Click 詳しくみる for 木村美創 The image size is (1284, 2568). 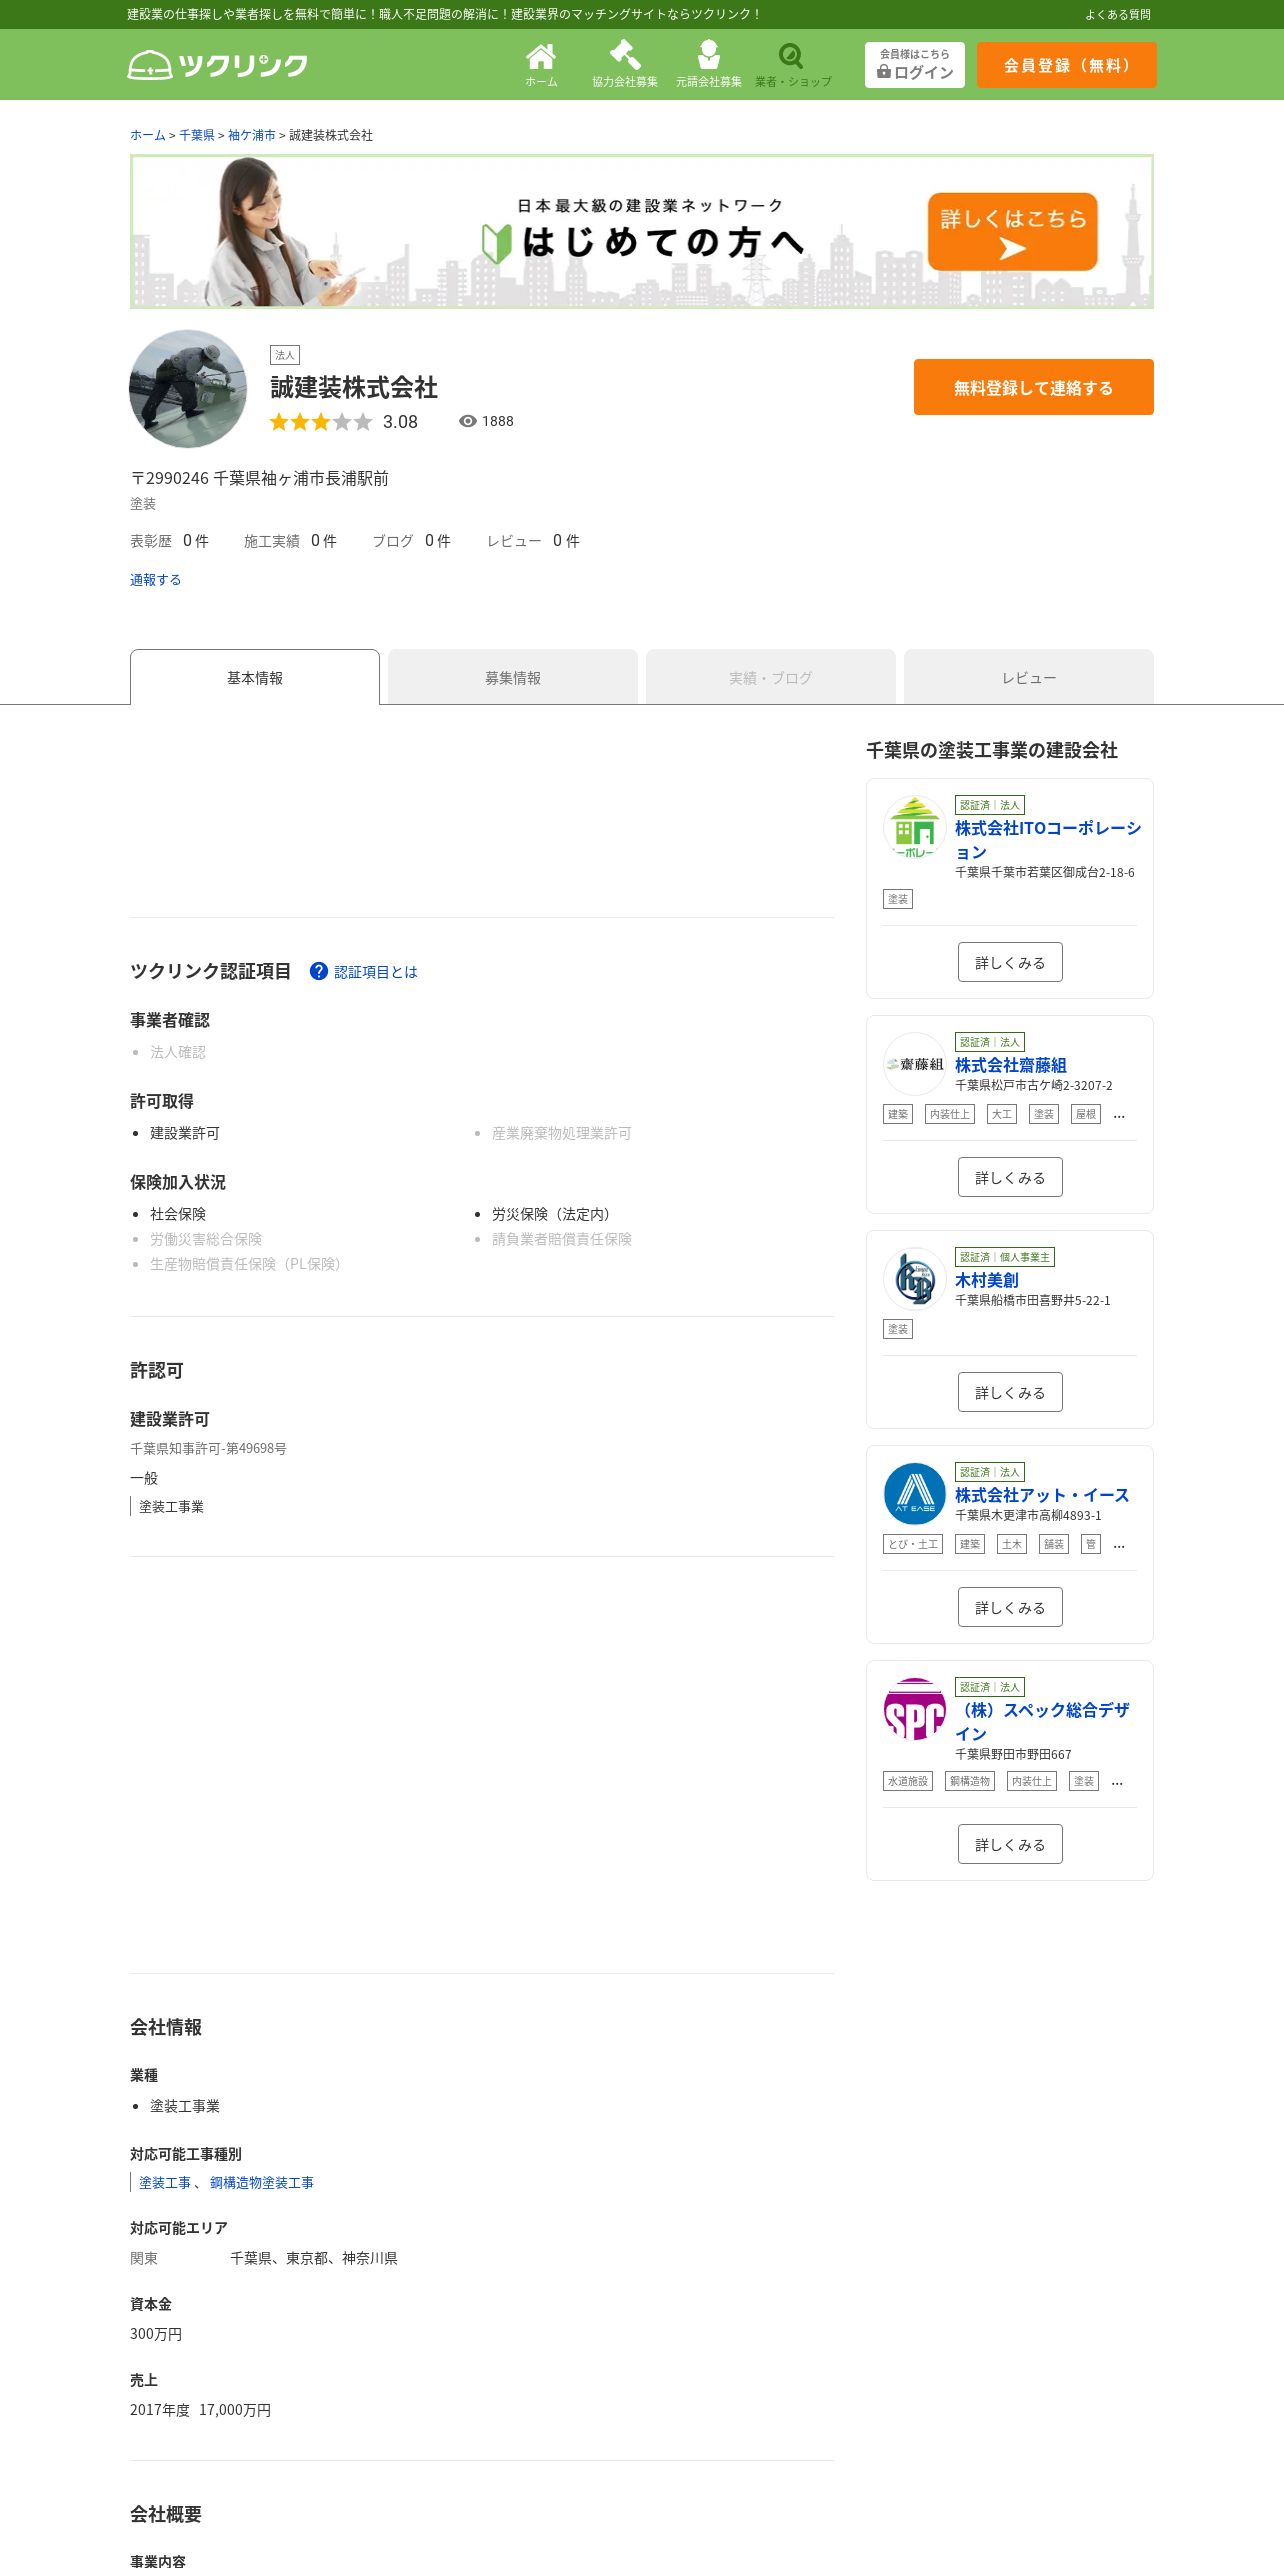pyautogui.click(x=1010, y=1392)
